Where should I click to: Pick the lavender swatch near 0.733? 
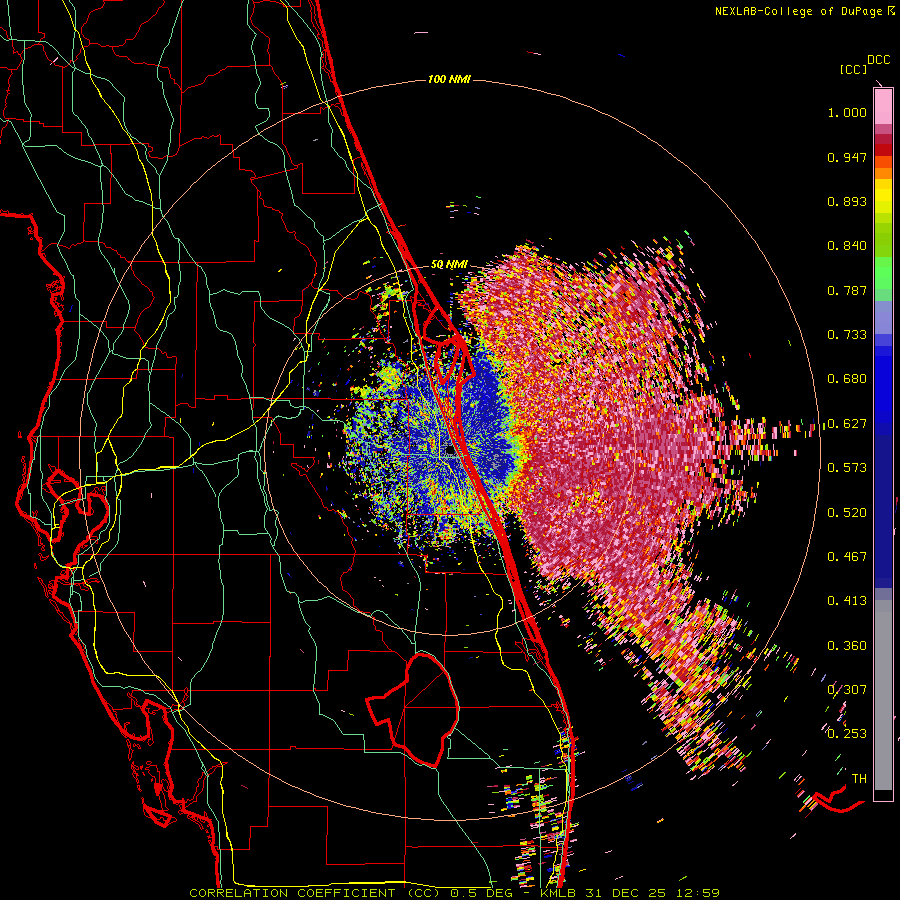click(883, 317)
